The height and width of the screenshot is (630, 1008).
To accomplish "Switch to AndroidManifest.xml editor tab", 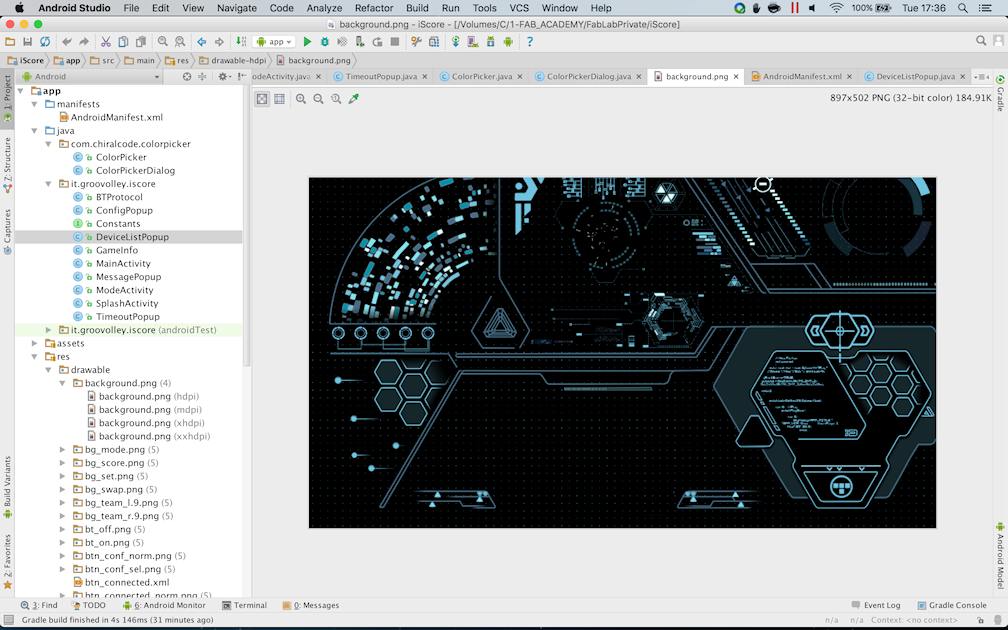I will [x=802, y=76].
